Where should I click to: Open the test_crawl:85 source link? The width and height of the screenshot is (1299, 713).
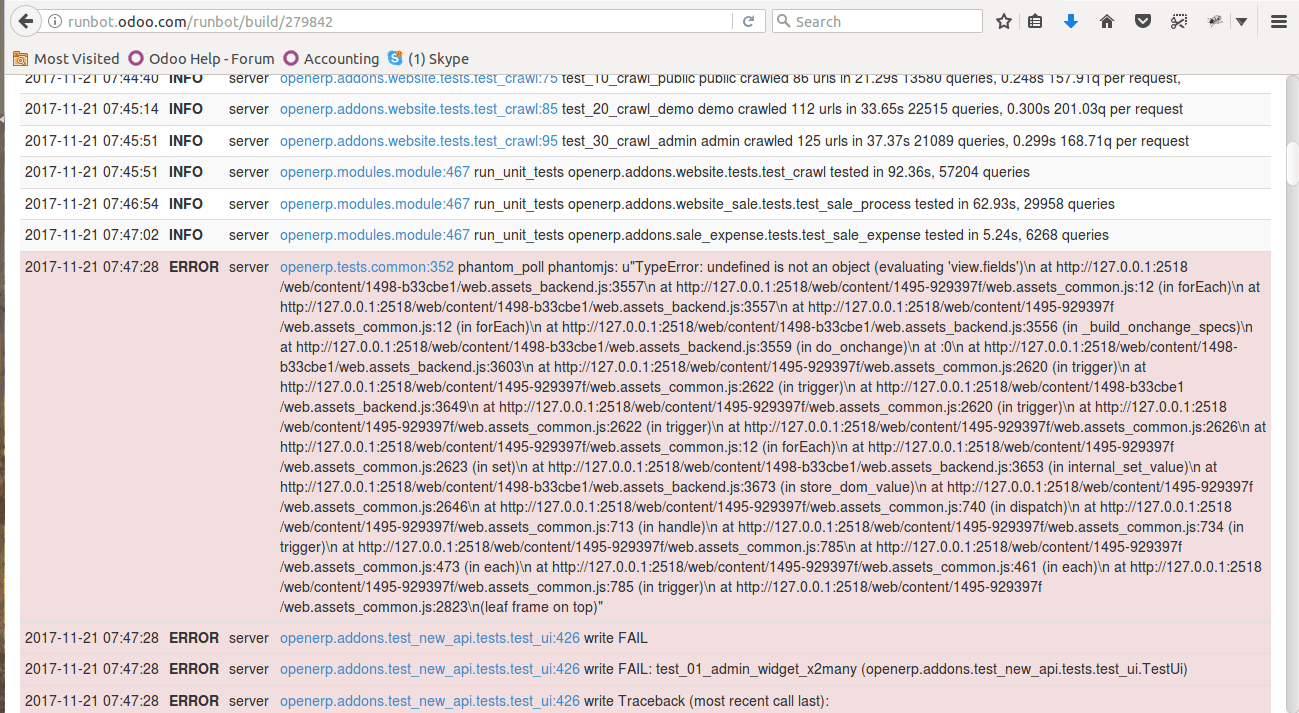click(x=419, y=109)
